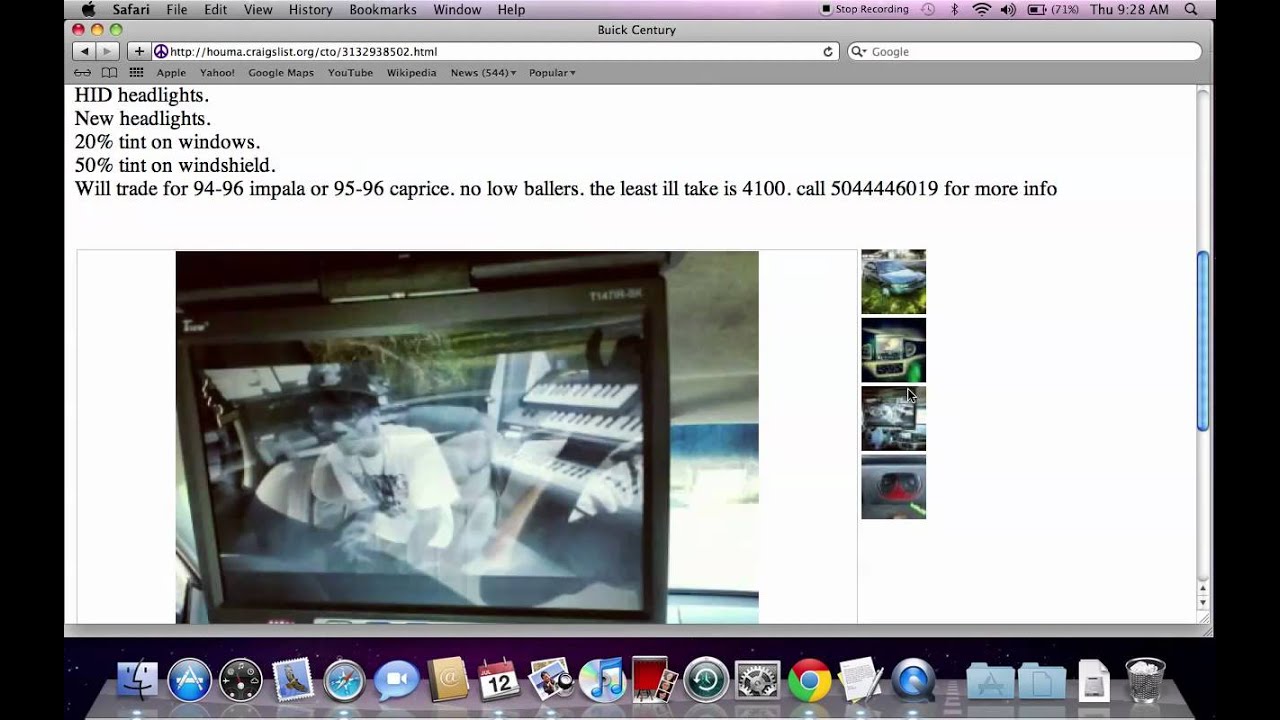
Task: Open the Google Maps bookmark
Action: coord(281,73)
